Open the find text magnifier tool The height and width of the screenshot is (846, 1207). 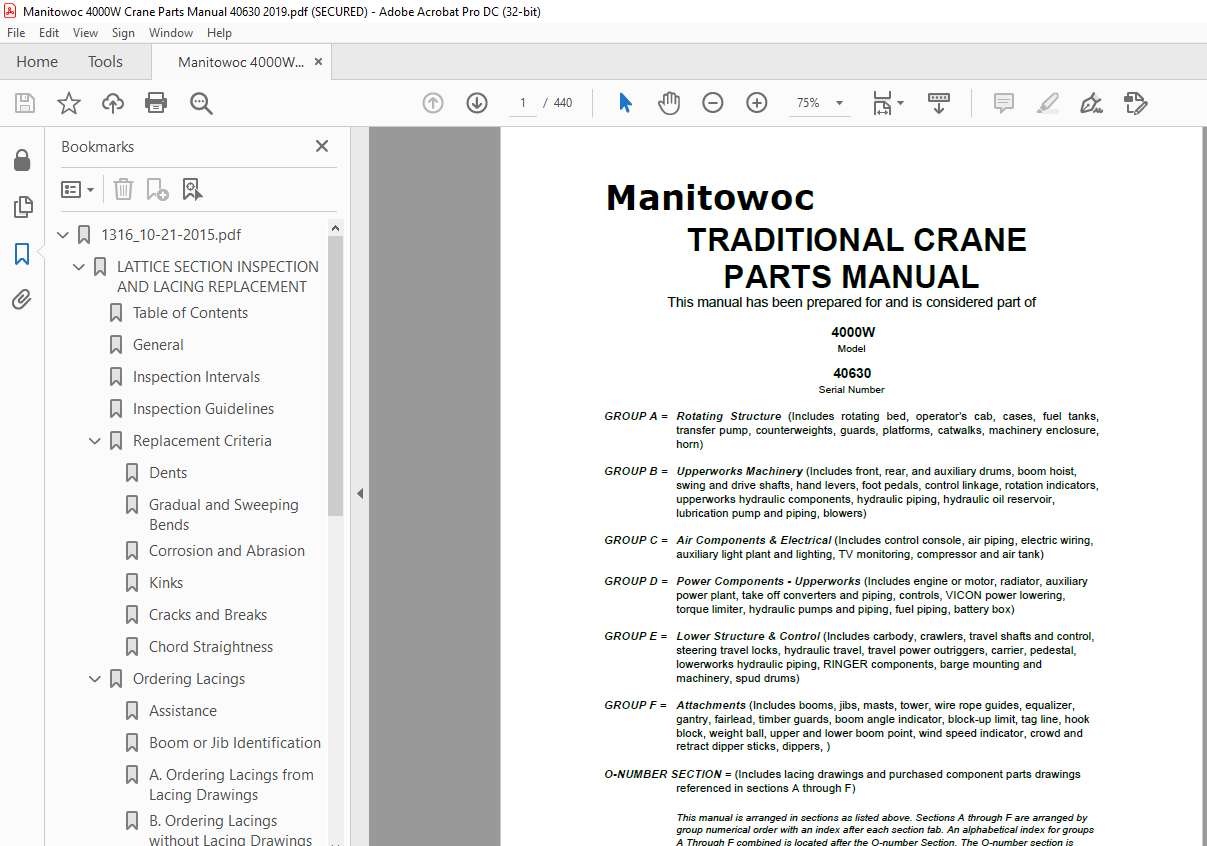[201, 103]
